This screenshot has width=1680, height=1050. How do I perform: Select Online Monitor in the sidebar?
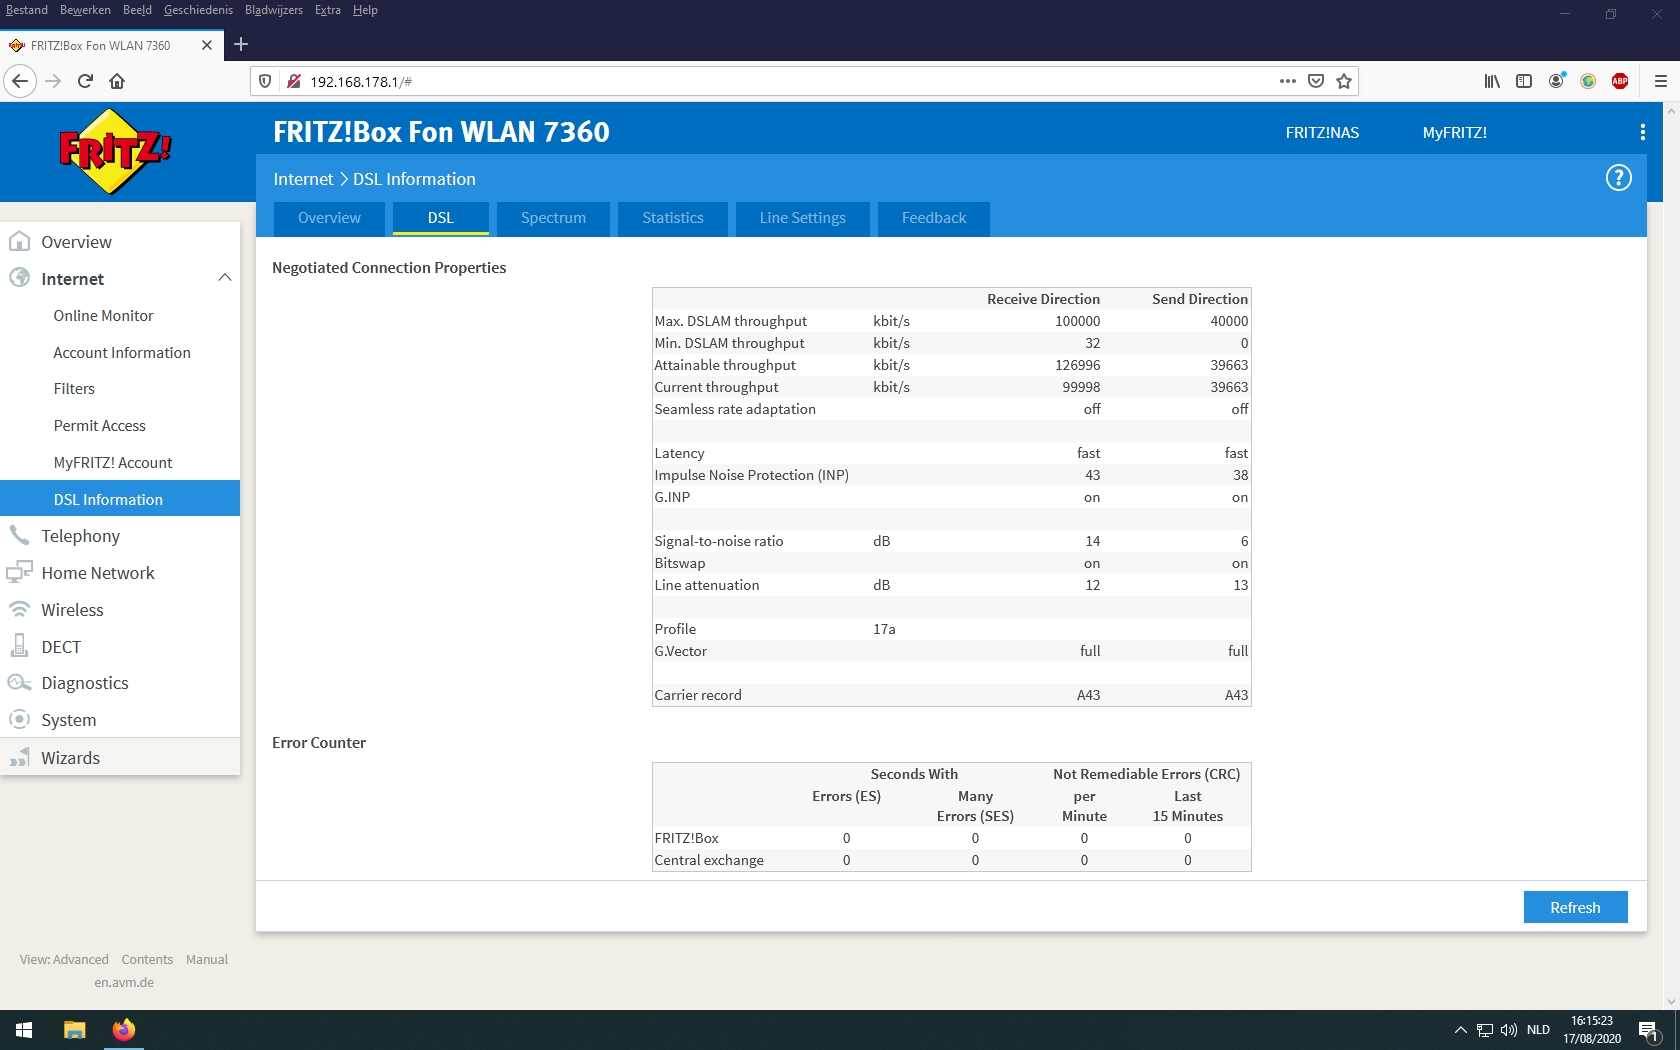click(x=103, y=316)
